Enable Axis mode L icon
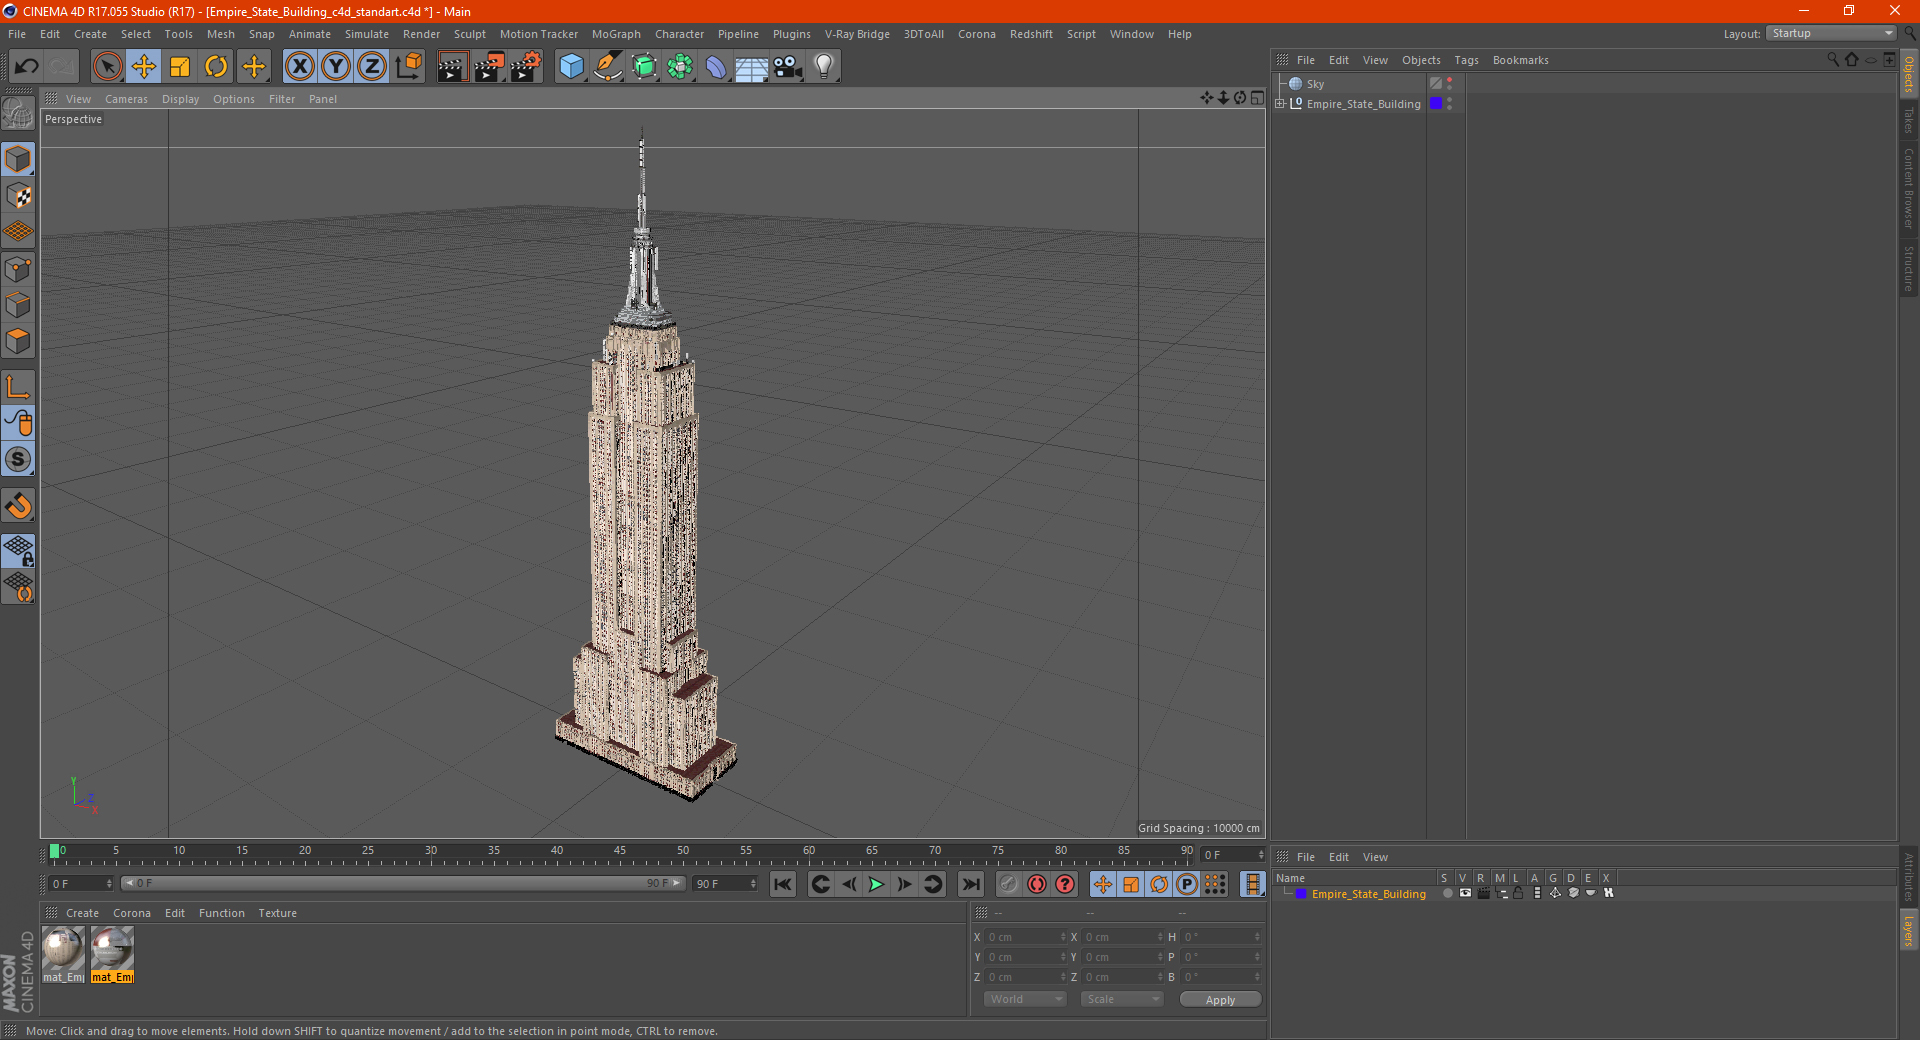 click(18, 387)
